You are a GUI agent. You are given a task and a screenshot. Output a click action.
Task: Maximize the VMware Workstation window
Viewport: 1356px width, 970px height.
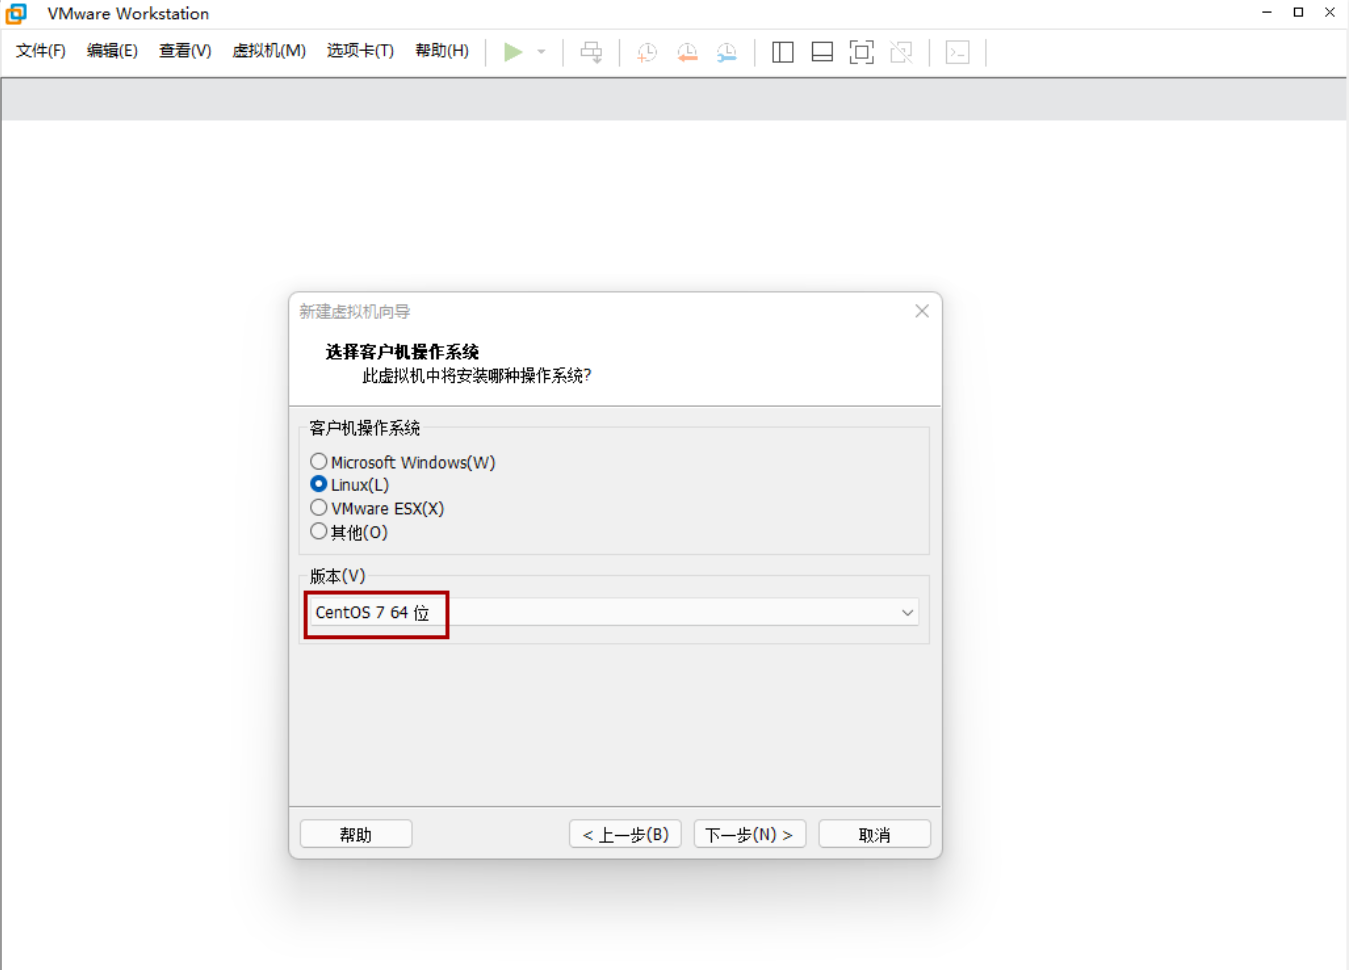pos(1298,13)
